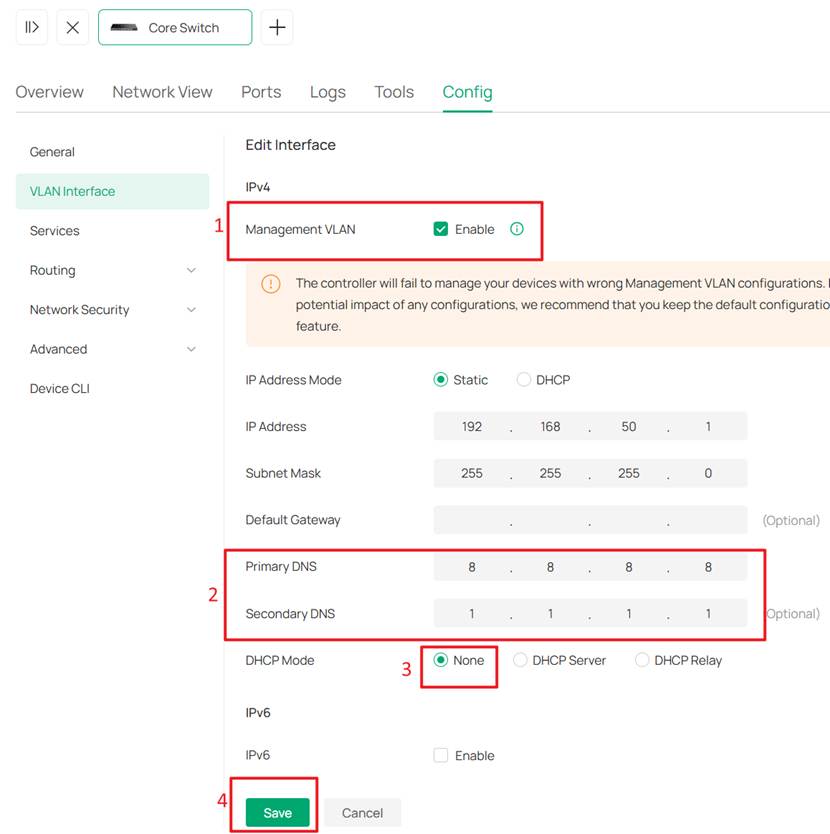
Task: Choose DHCP Server mode
Action: pyautogui.click(x=520, y=660)
